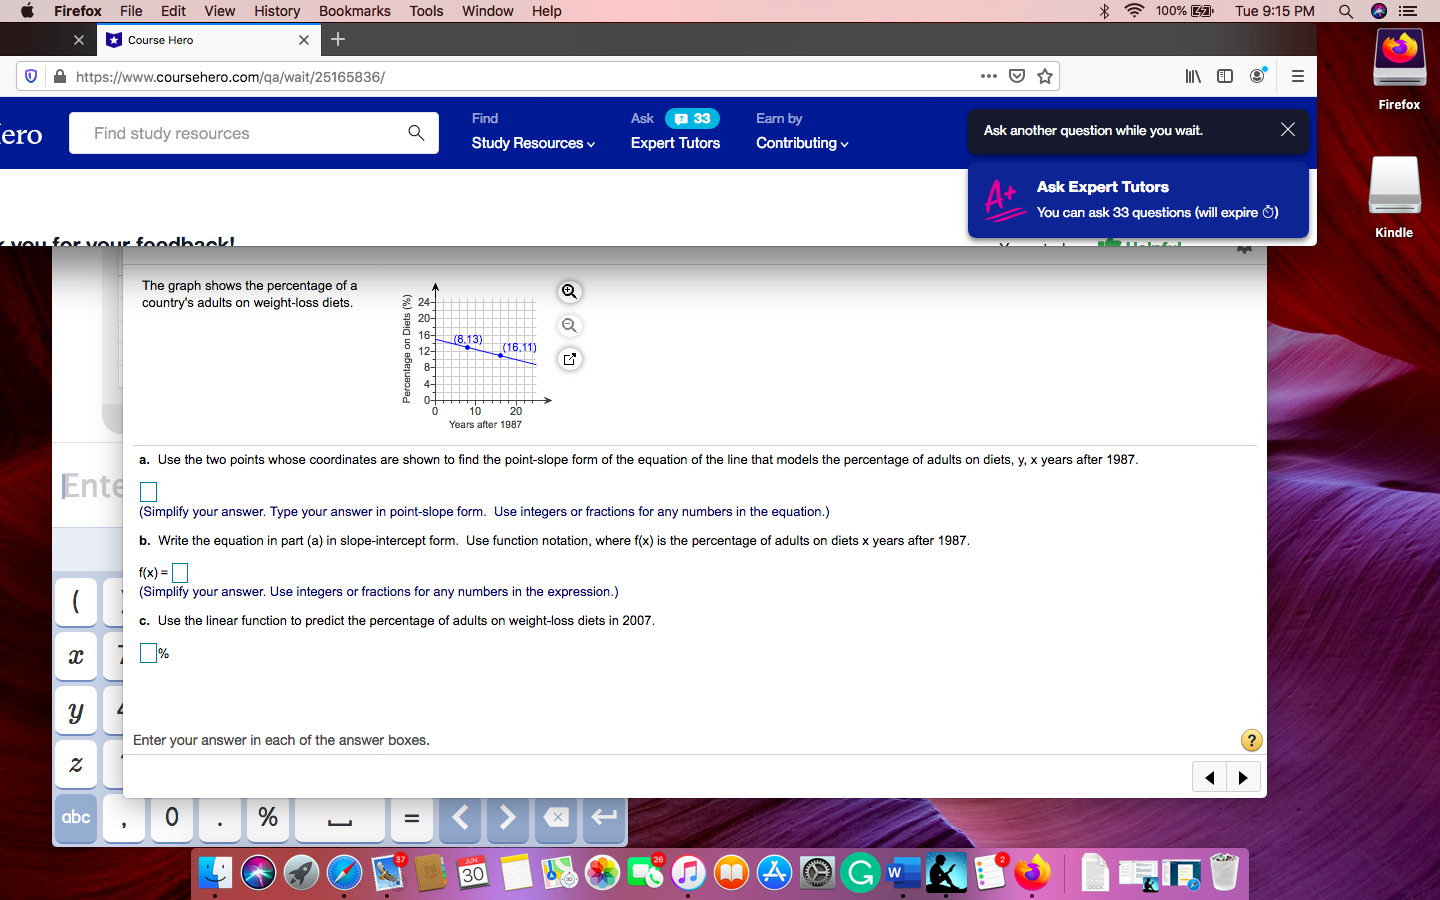
Task: Click the Firefox tracking protection shield icon
Action: click(31, 76)
